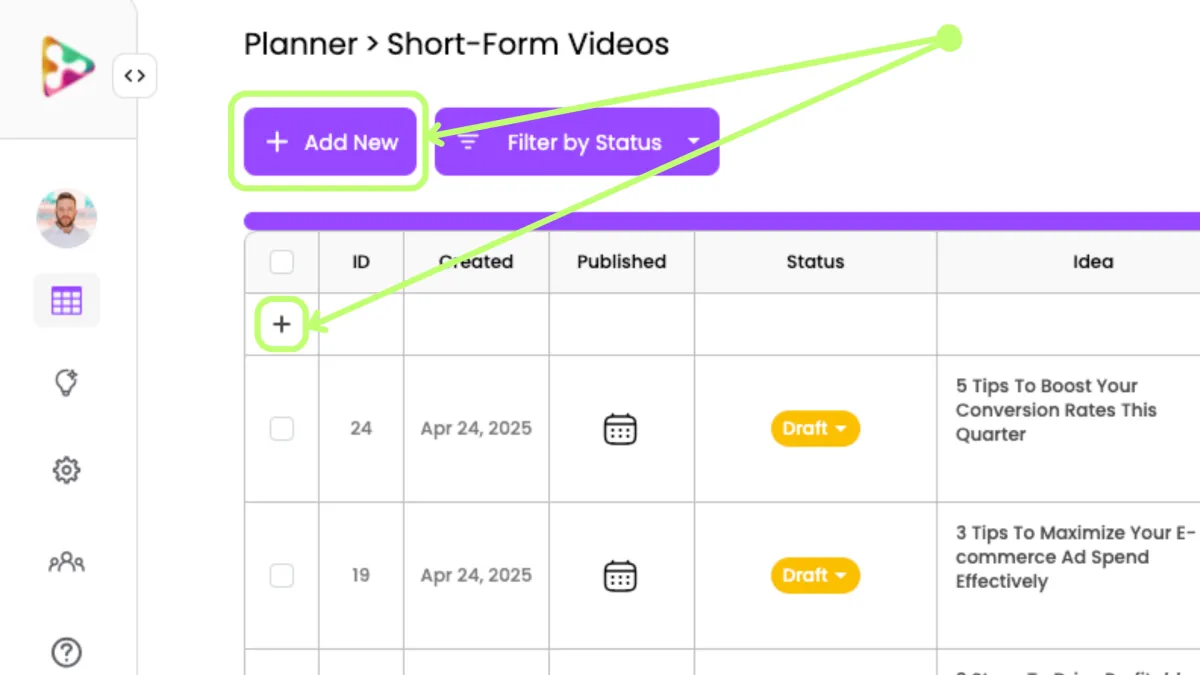Check the checkbox for row ID 19

[x=282, y=576]
